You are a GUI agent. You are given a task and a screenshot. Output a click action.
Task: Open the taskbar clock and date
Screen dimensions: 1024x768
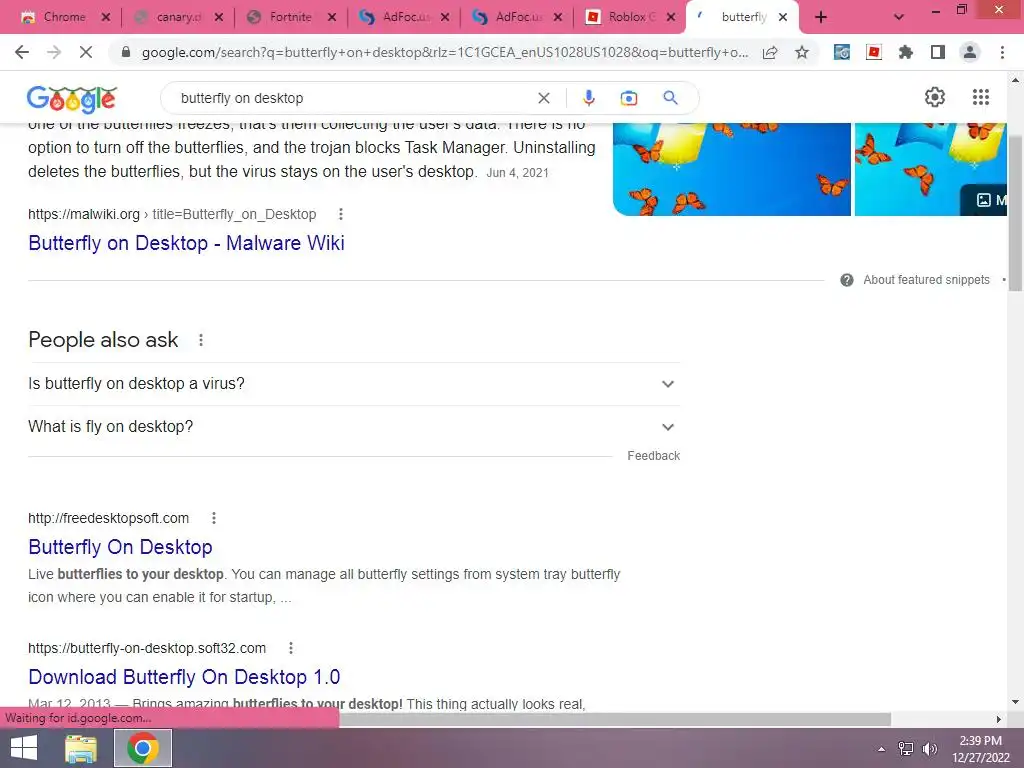[x=980, y=748]
